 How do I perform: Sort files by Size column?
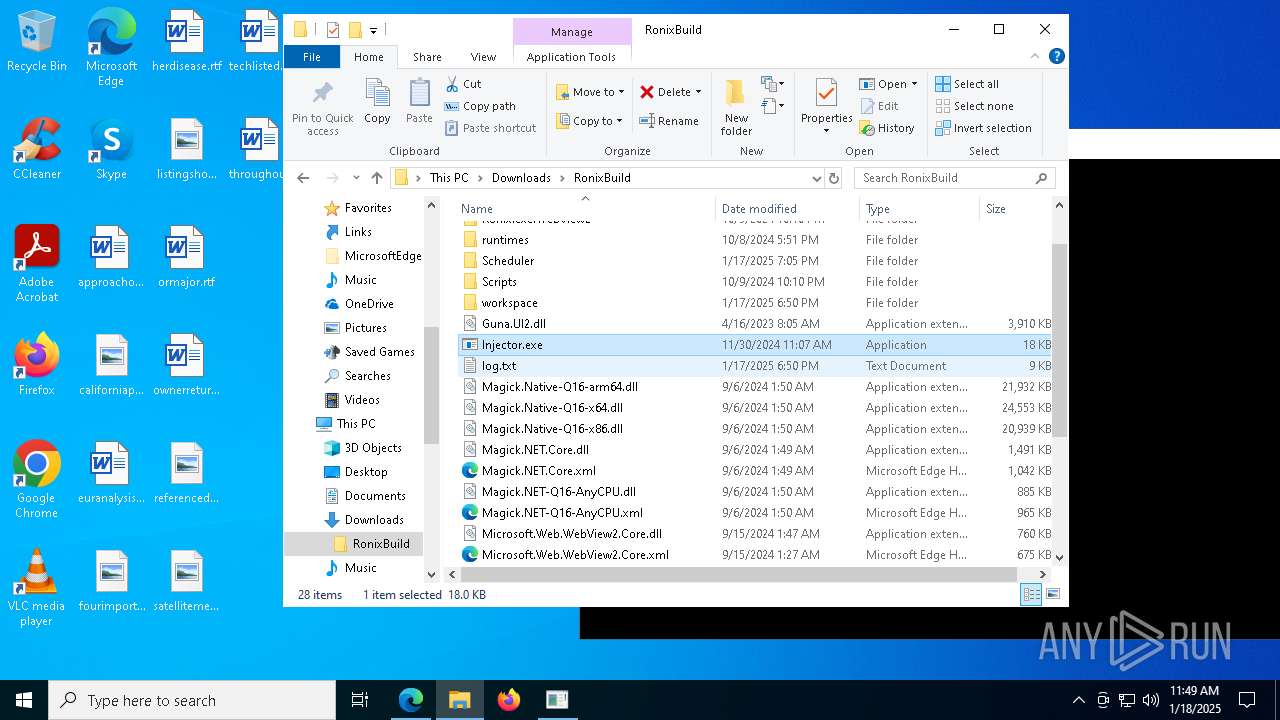[1015, 209]
